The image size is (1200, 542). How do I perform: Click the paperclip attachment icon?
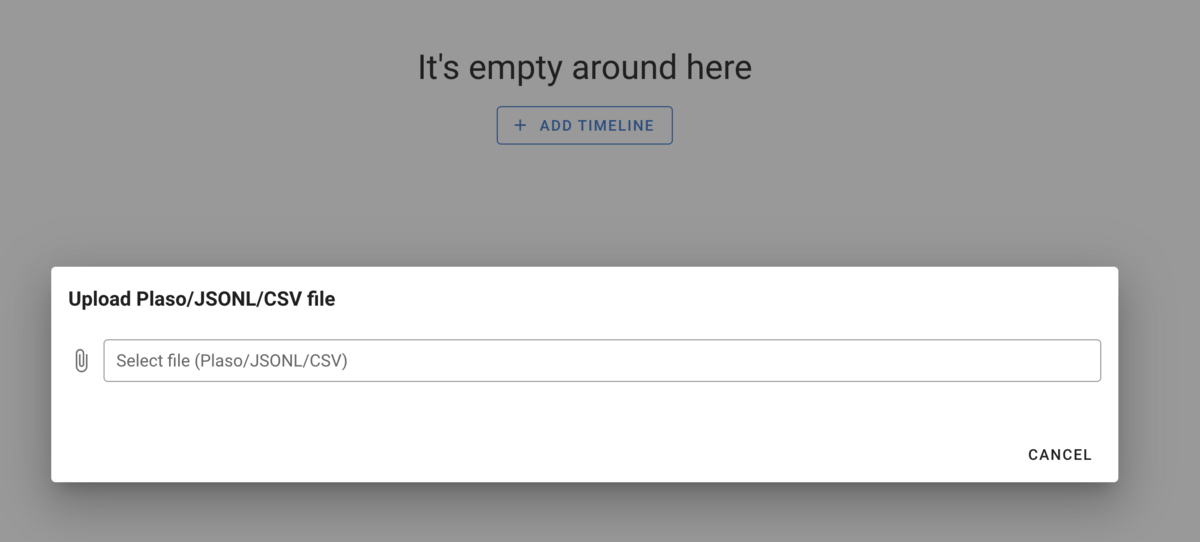tap(81, 361)
